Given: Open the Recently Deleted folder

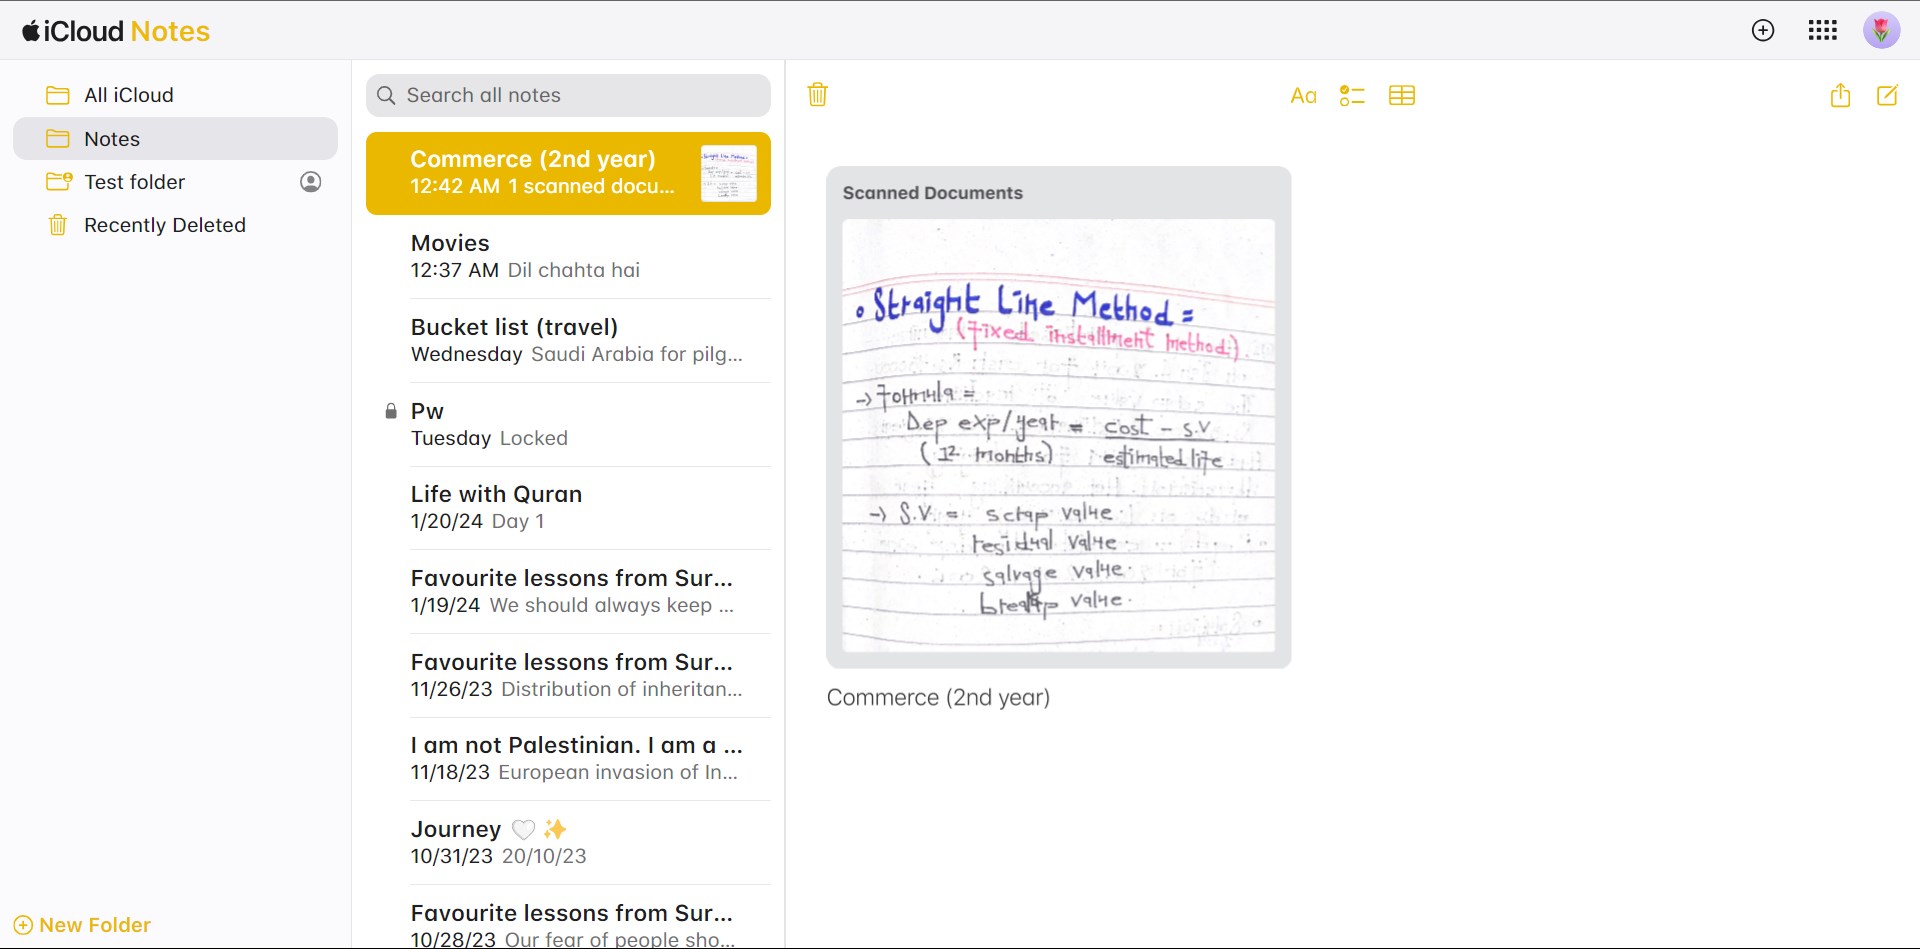Looking at the screenshot, I should (x=165, y=225).
